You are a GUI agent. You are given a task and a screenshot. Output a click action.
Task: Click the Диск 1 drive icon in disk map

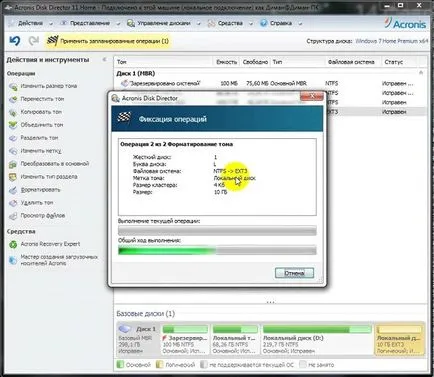tap(125, 329)
